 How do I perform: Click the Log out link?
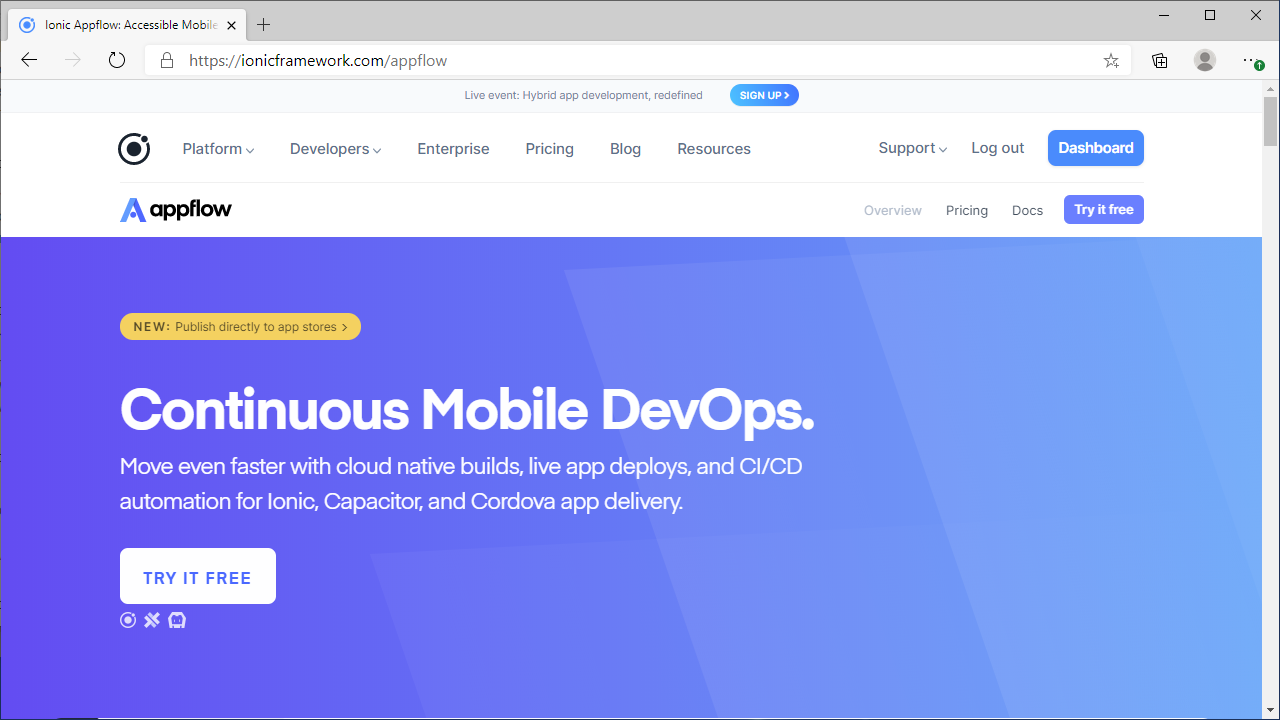pos(998,148)
